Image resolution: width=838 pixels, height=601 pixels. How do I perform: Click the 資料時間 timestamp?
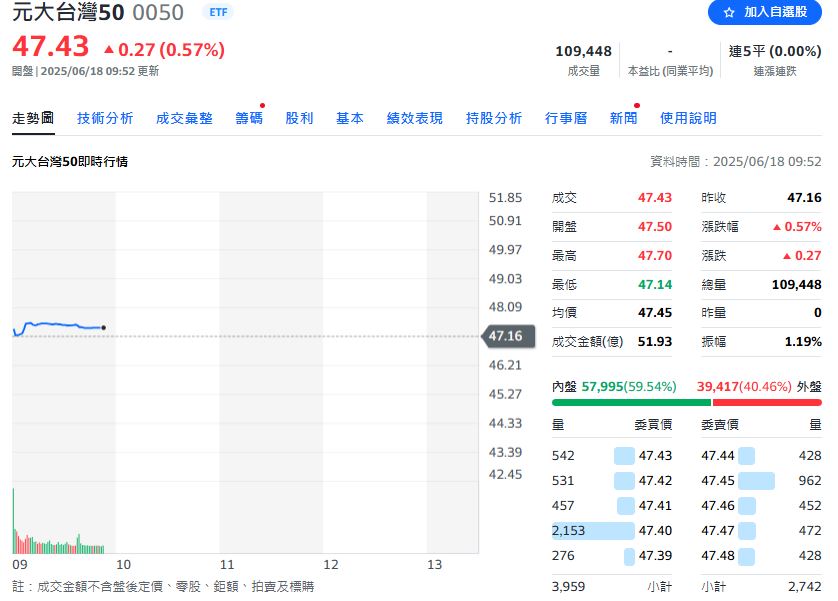click(735, 161)
